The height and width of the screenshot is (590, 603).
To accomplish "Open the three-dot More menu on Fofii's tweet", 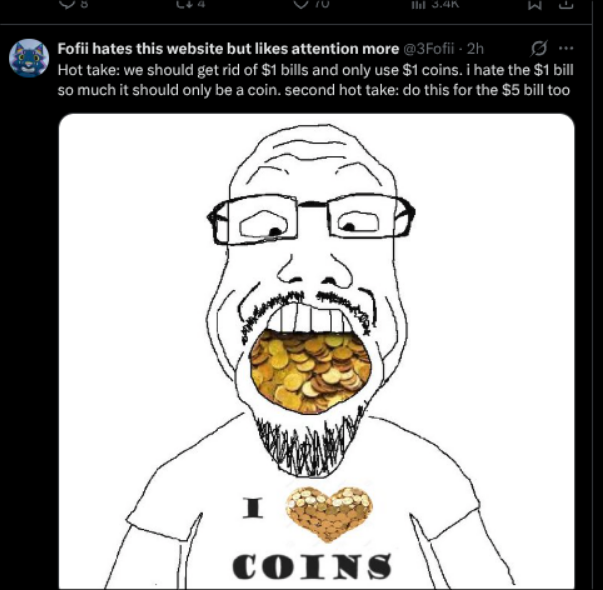I will 566,48.
